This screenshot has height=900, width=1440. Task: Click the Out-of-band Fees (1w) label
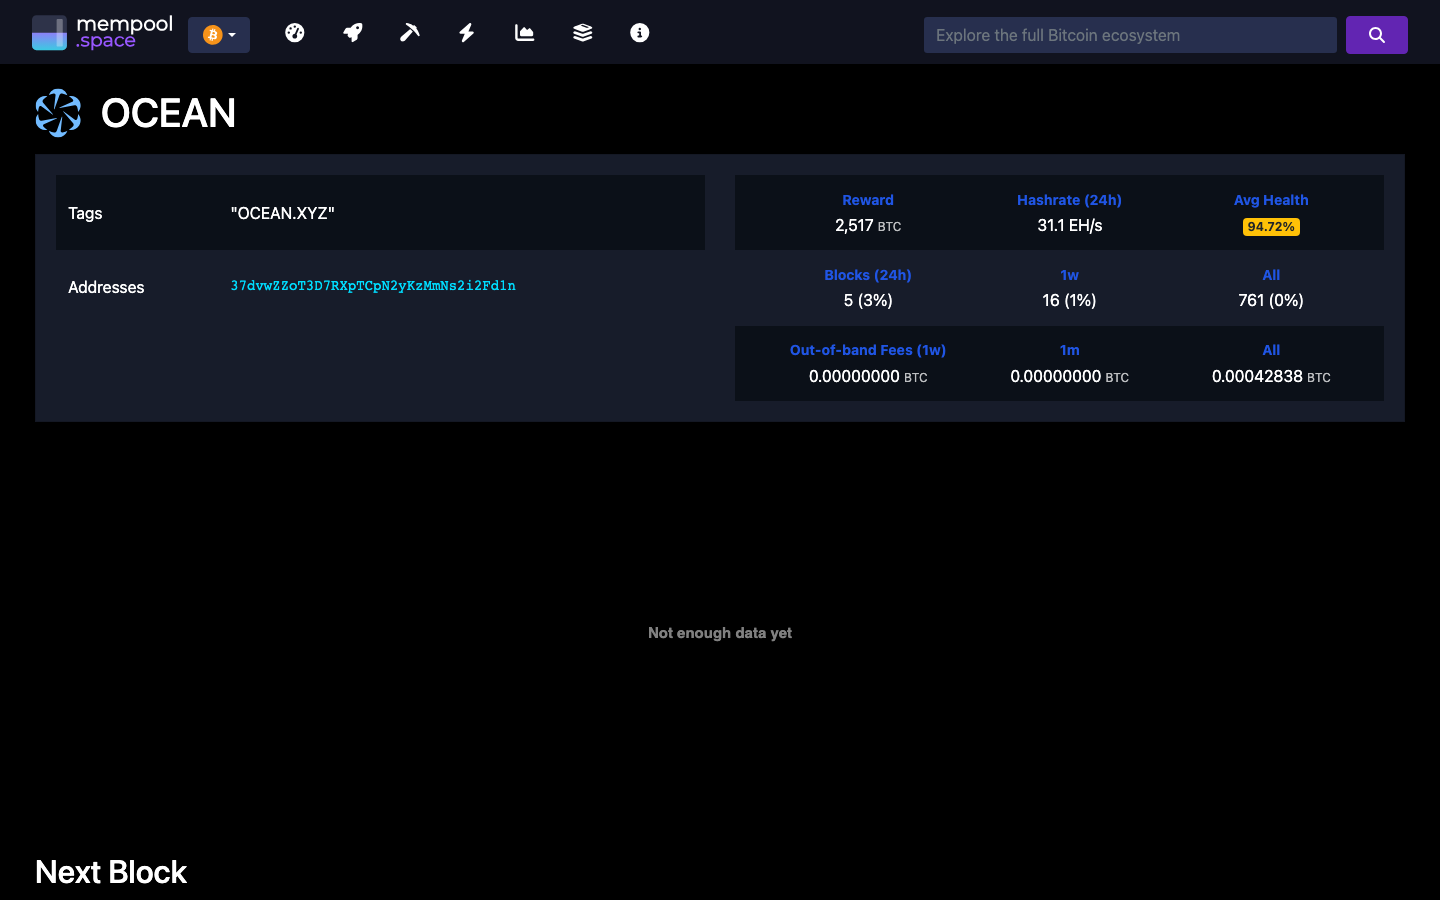(868, 350)
